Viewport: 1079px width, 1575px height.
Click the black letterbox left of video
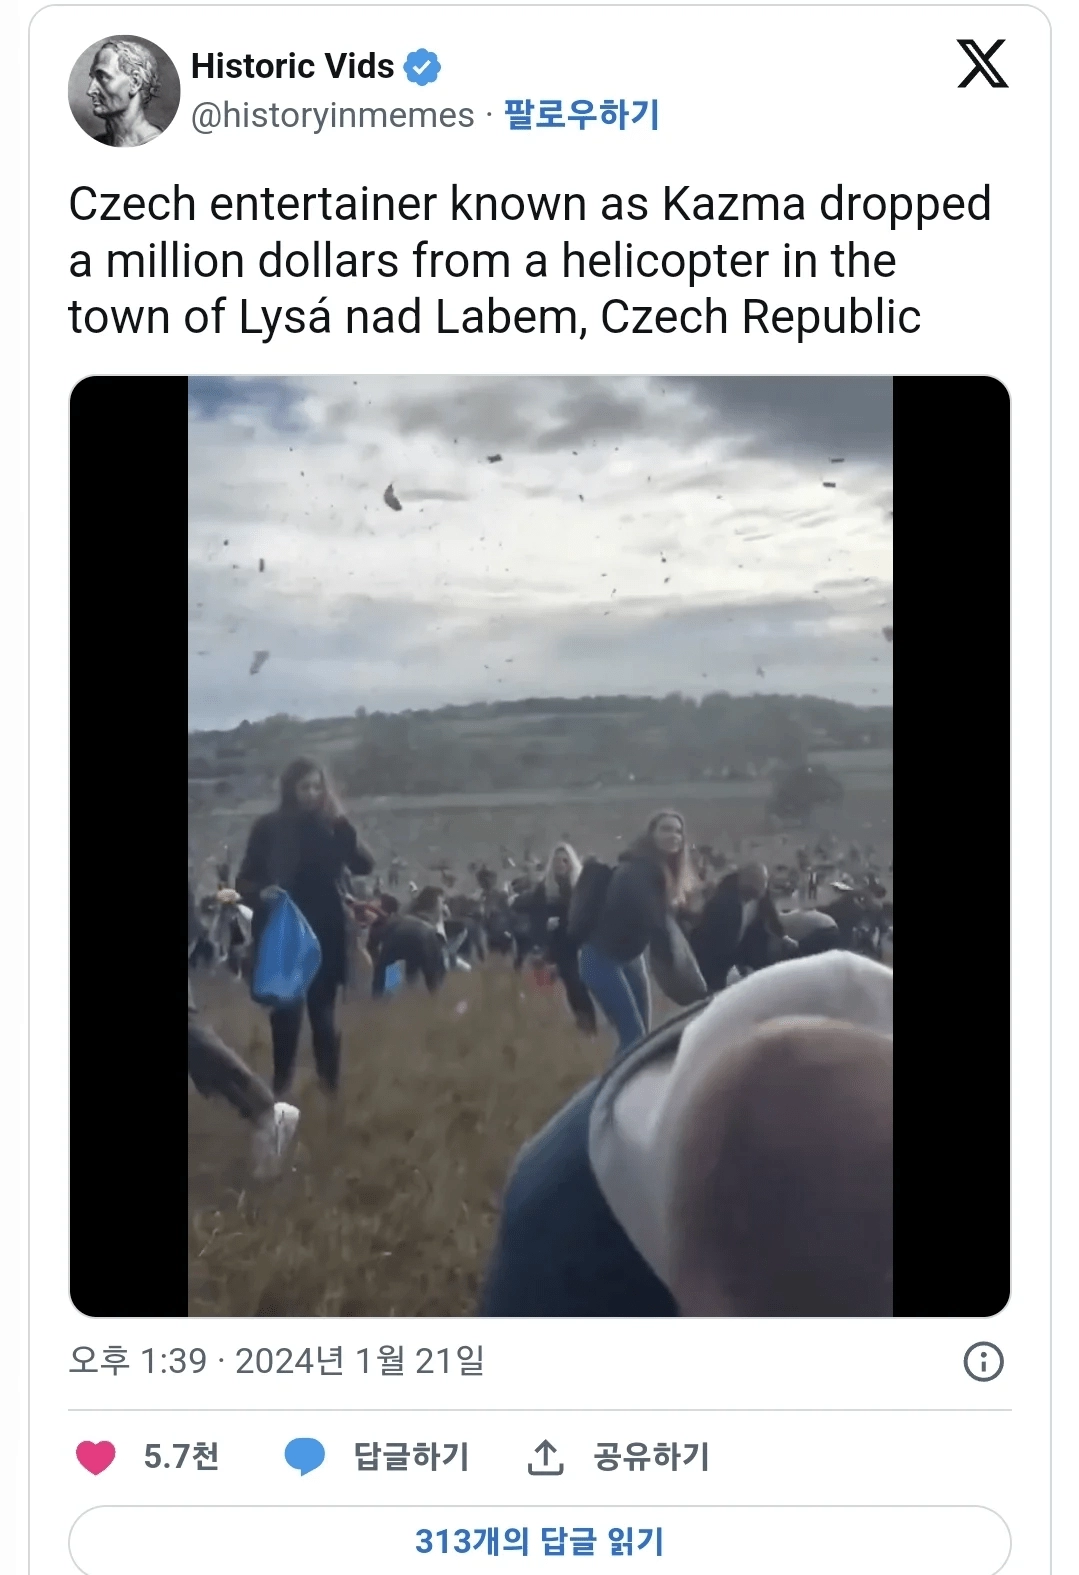[x=129, y=846]
